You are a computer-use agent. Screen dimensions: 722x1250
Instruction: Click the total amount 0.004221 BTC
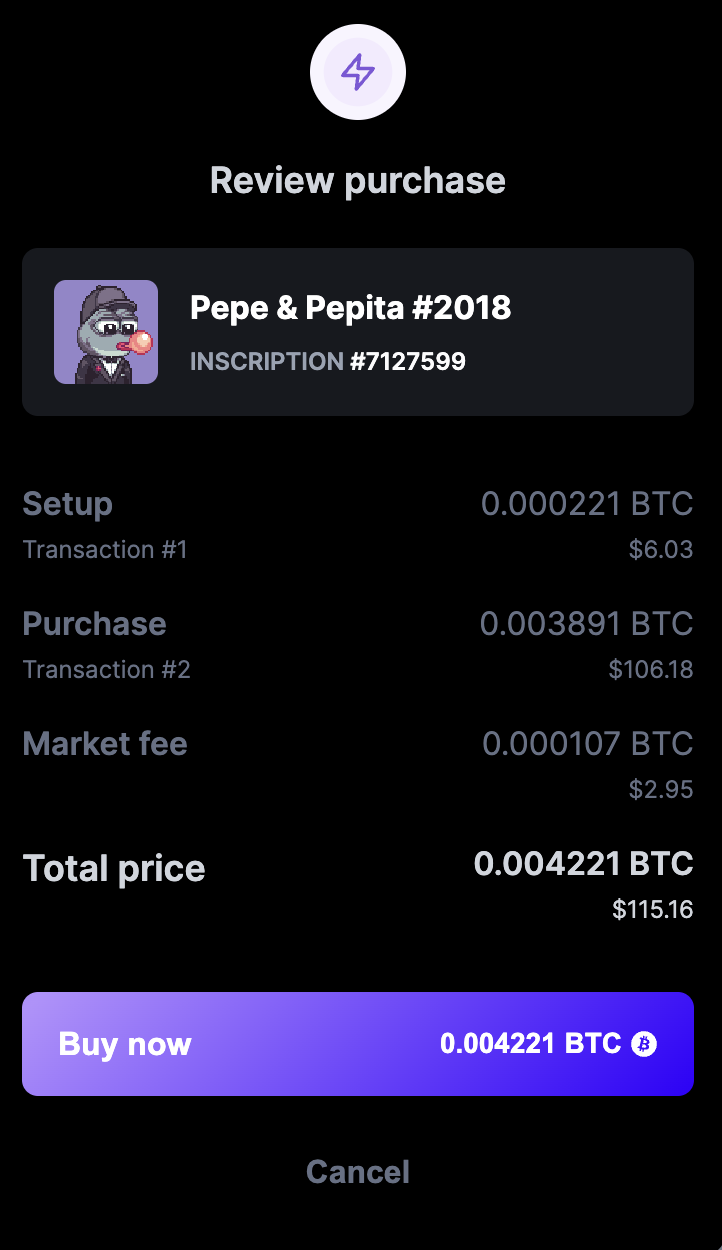tap(583, 864)
